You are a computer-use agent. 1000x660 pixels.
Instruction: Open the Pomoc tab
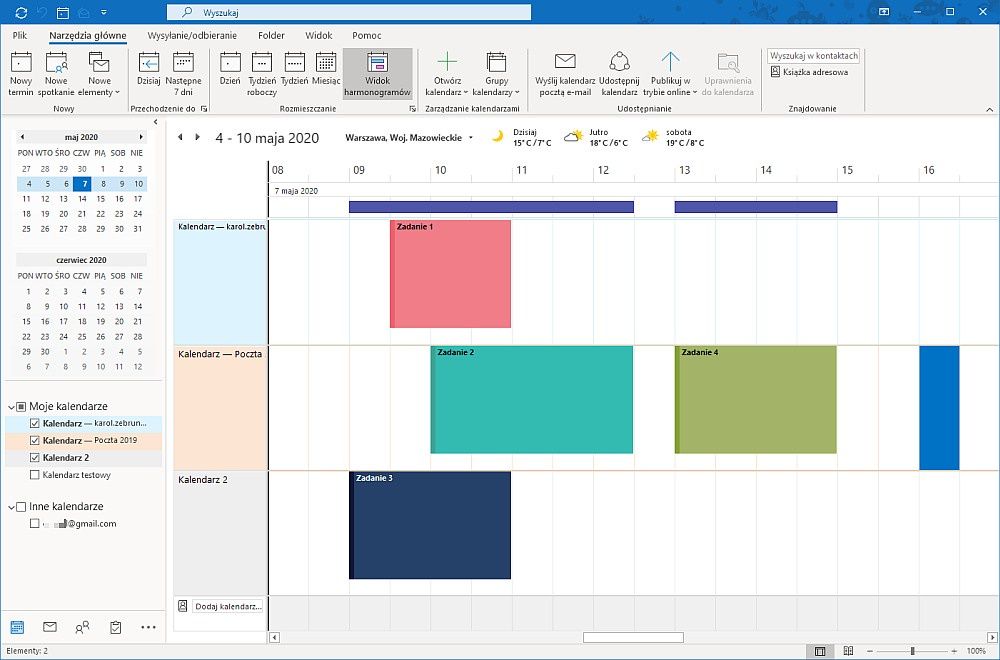tap(367, 35)
